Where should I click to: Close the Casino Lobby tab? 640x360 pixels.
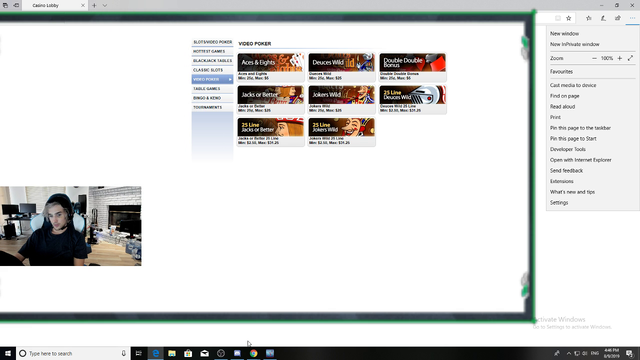tap(83, 5)
